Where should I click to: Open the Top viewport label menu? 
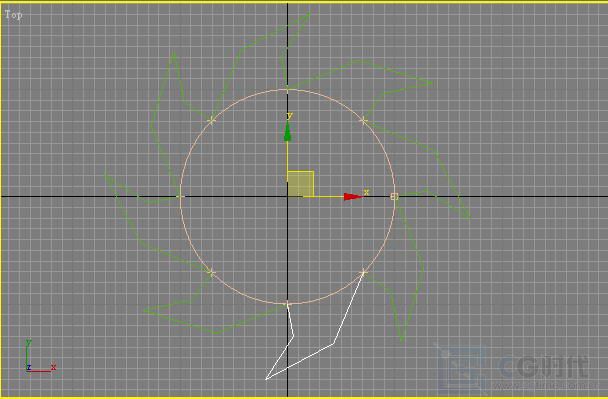[x=13, y=15]
